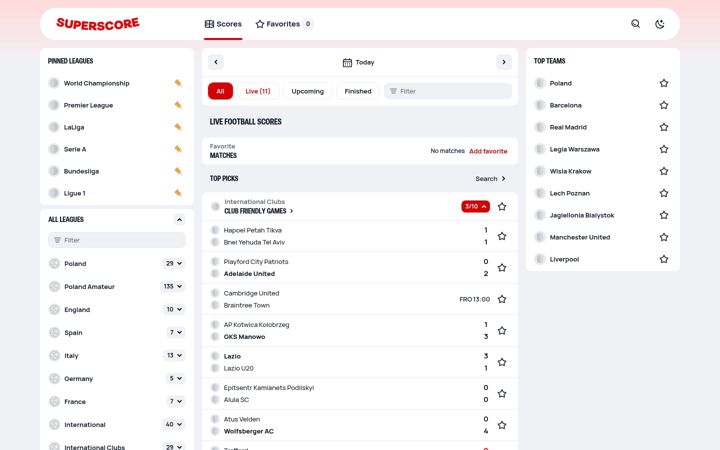720x450 pixels.
Task: Open the Scores tab
Action: point(223,24)
